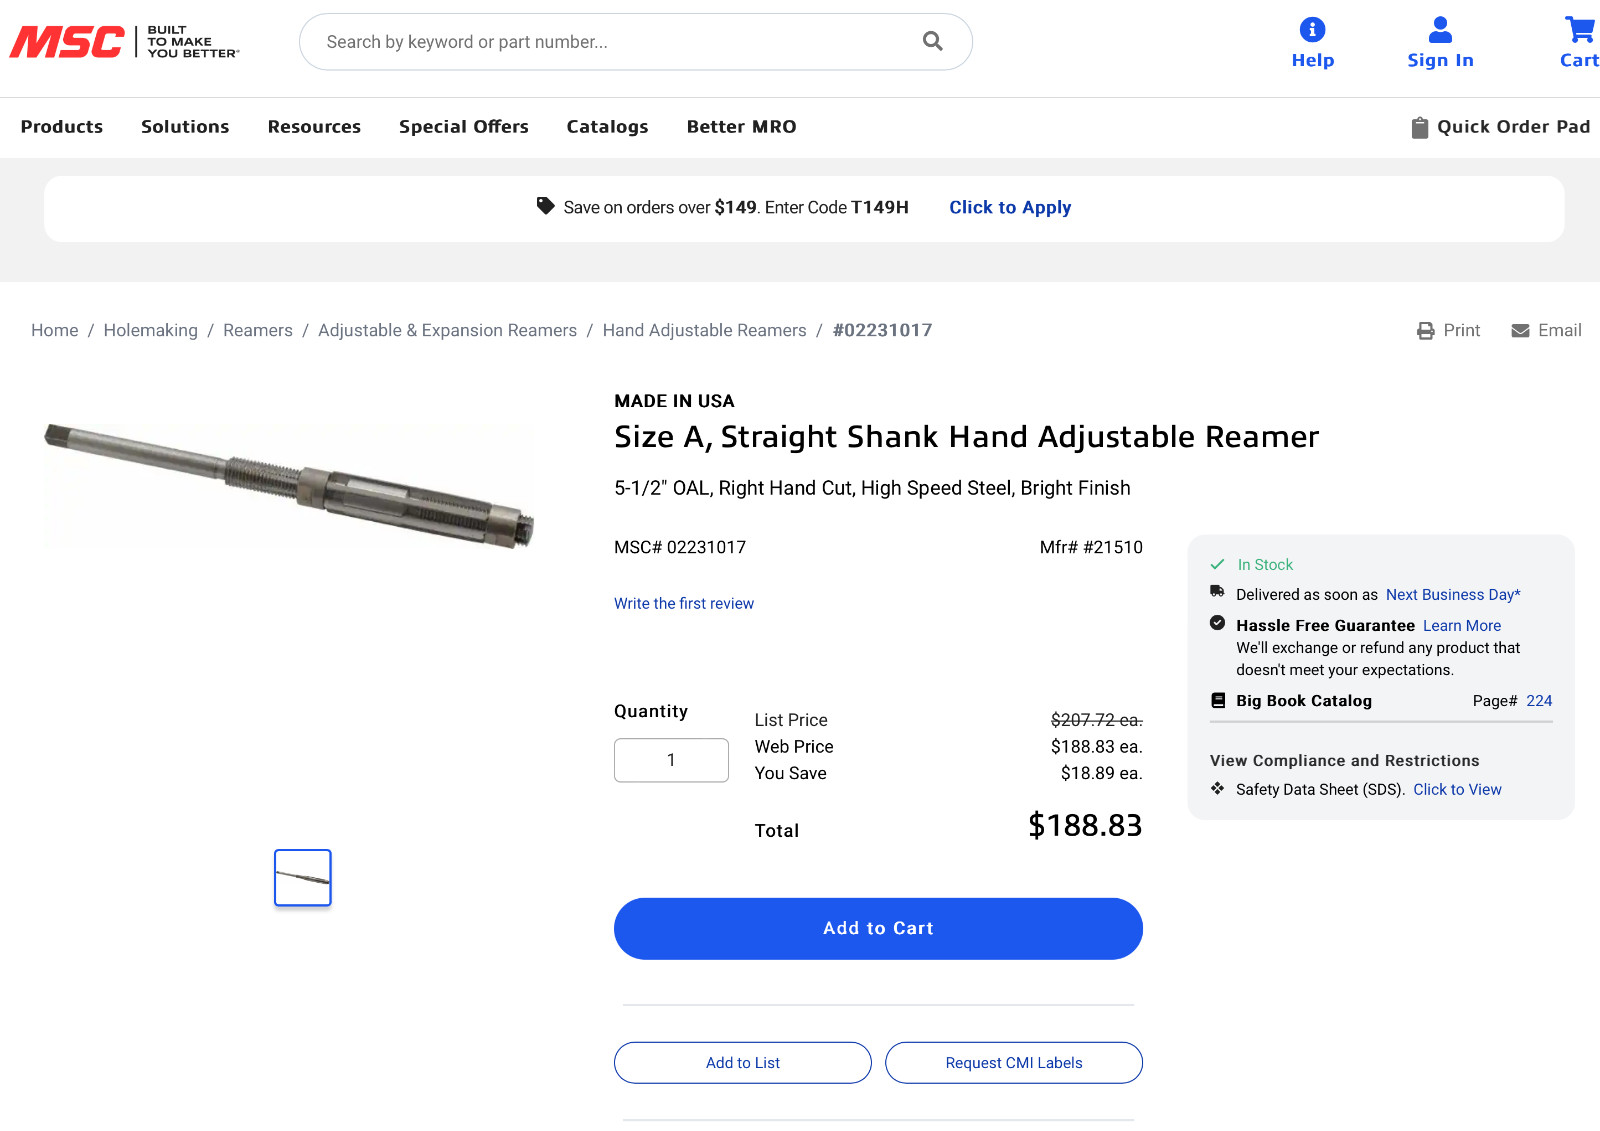Image resolution: width=1600 pixels, height=1131 pixels.
Task: Open the Products menu
Action: tap(62, 127)
